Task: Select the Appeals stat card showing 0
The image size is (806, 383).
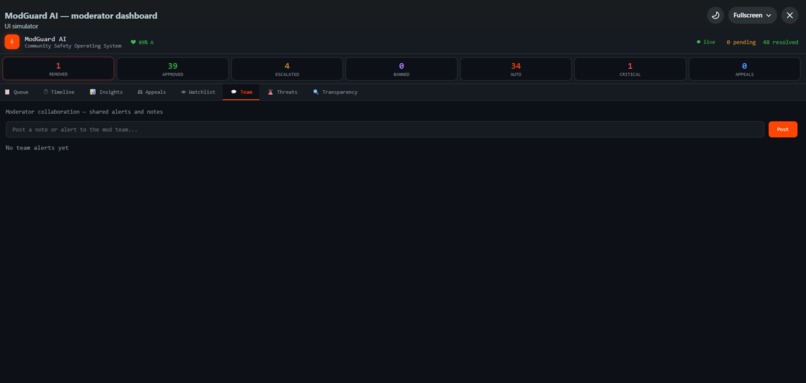Action: [x=744, y=69]
